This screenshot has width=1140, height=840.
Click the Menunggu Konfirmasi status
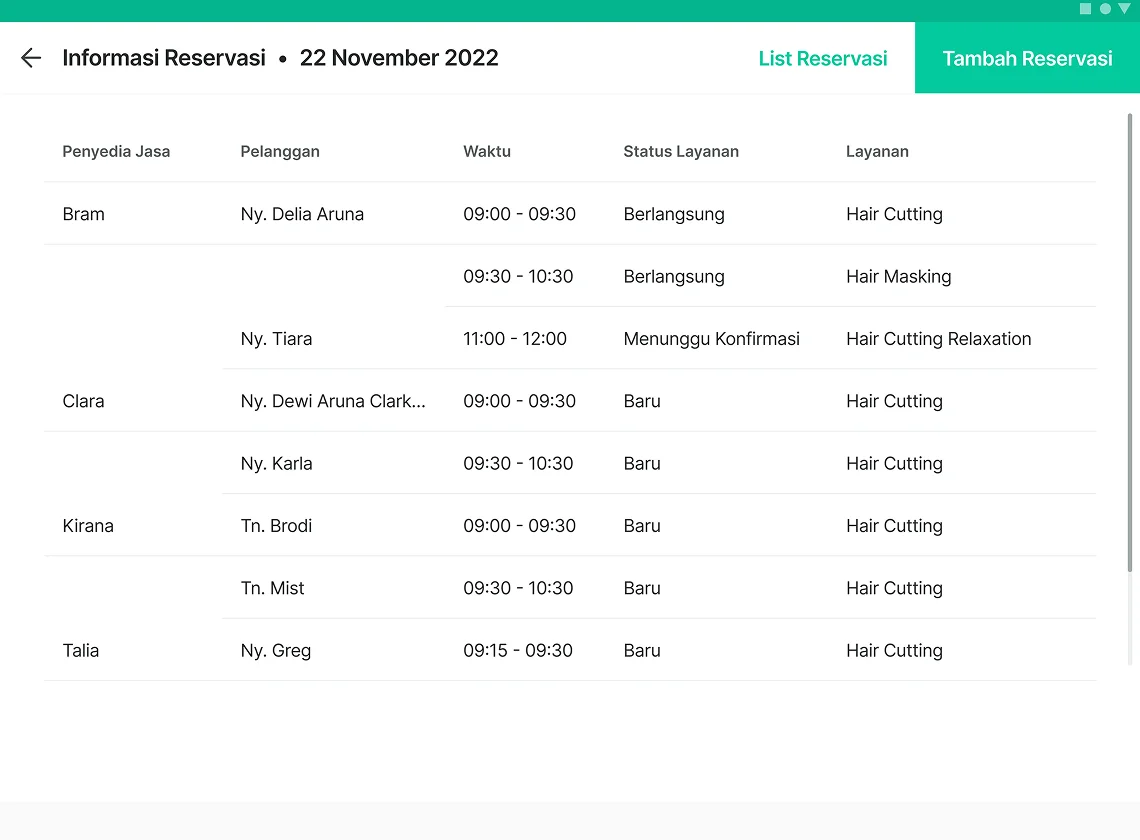coord(711,339)
